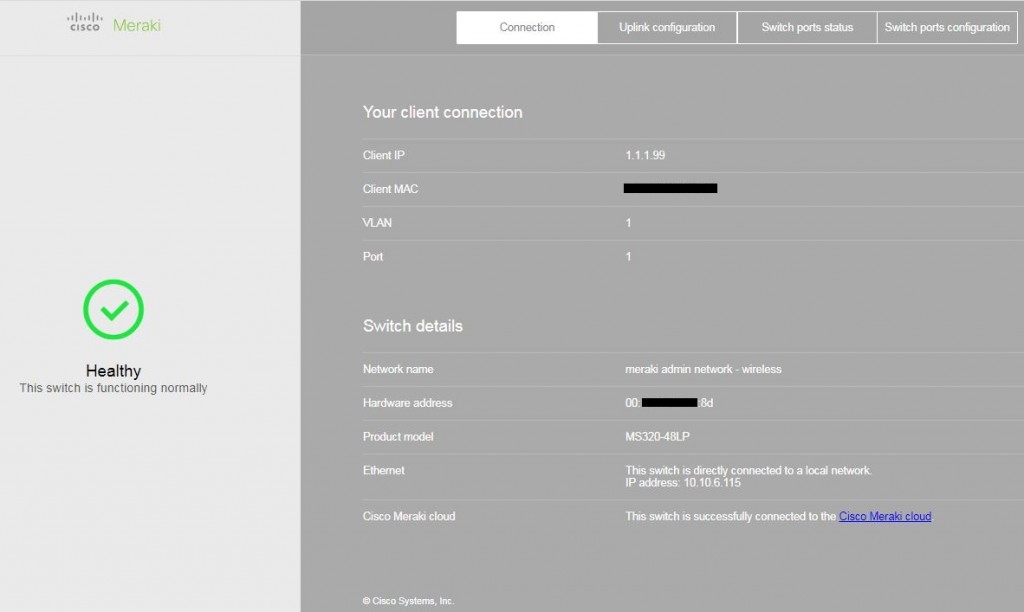1024x612 pixels.
Task: Switch to the Connection tab
Action: click(x=527, y=27)
